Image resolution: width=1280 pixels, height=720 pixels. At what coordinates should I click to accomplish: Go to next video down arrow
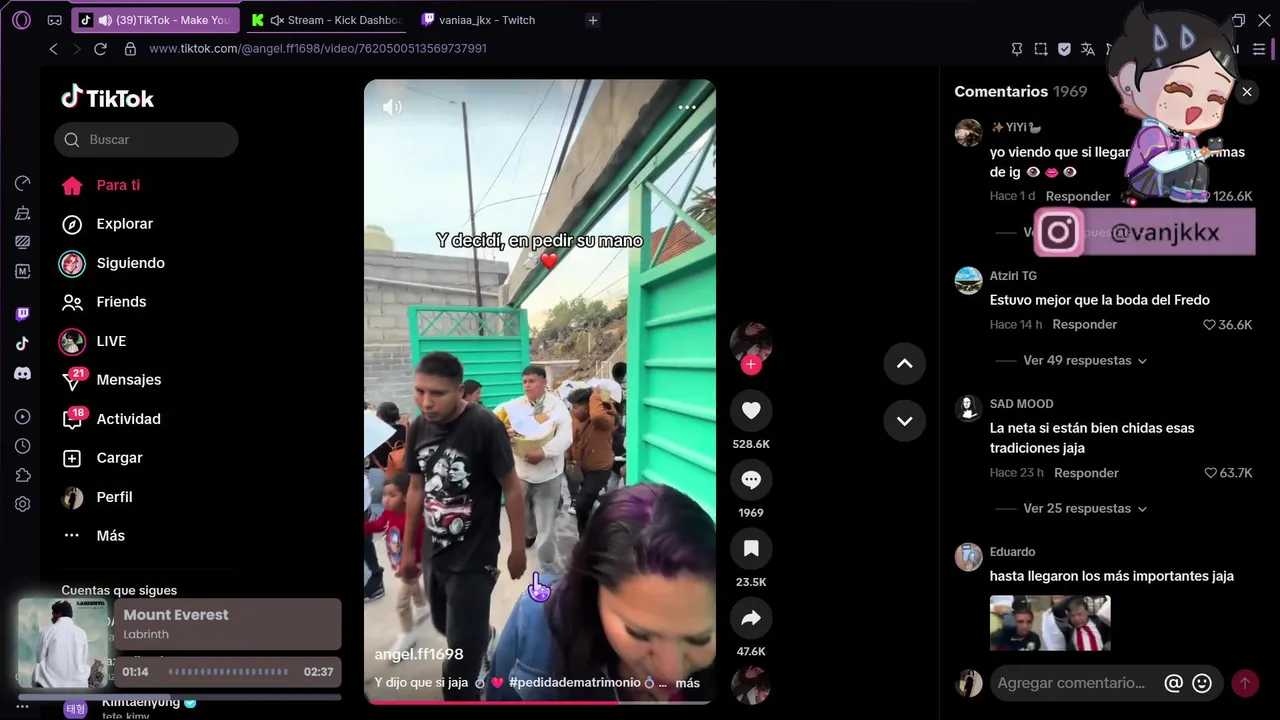[905, 421]
